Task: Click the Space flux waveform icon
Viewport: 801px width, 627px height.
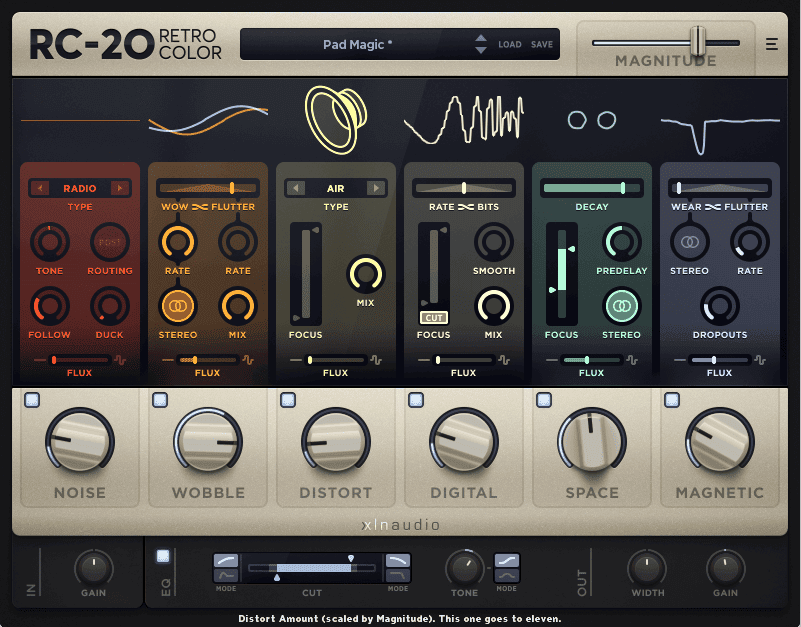Action: click(632, 360)
